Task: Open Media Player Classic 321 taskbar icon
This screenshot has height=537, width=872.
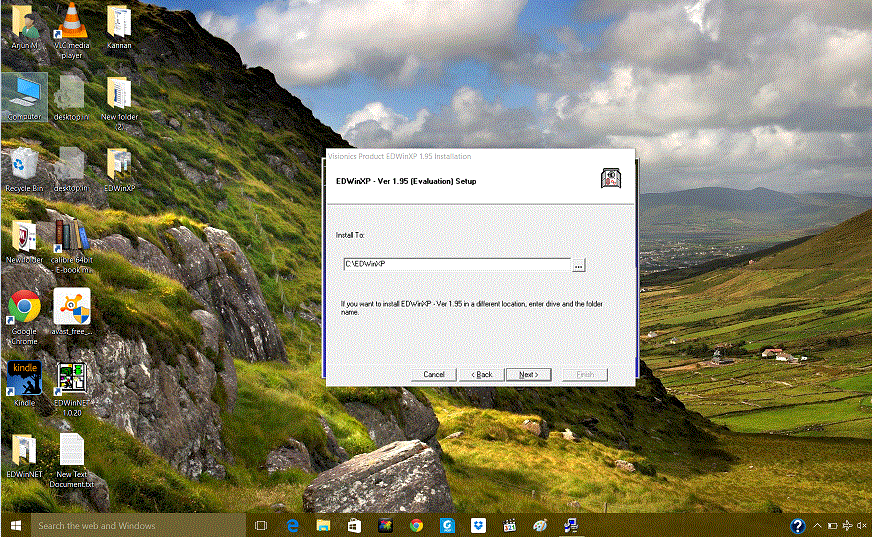Action: (509, 525)
